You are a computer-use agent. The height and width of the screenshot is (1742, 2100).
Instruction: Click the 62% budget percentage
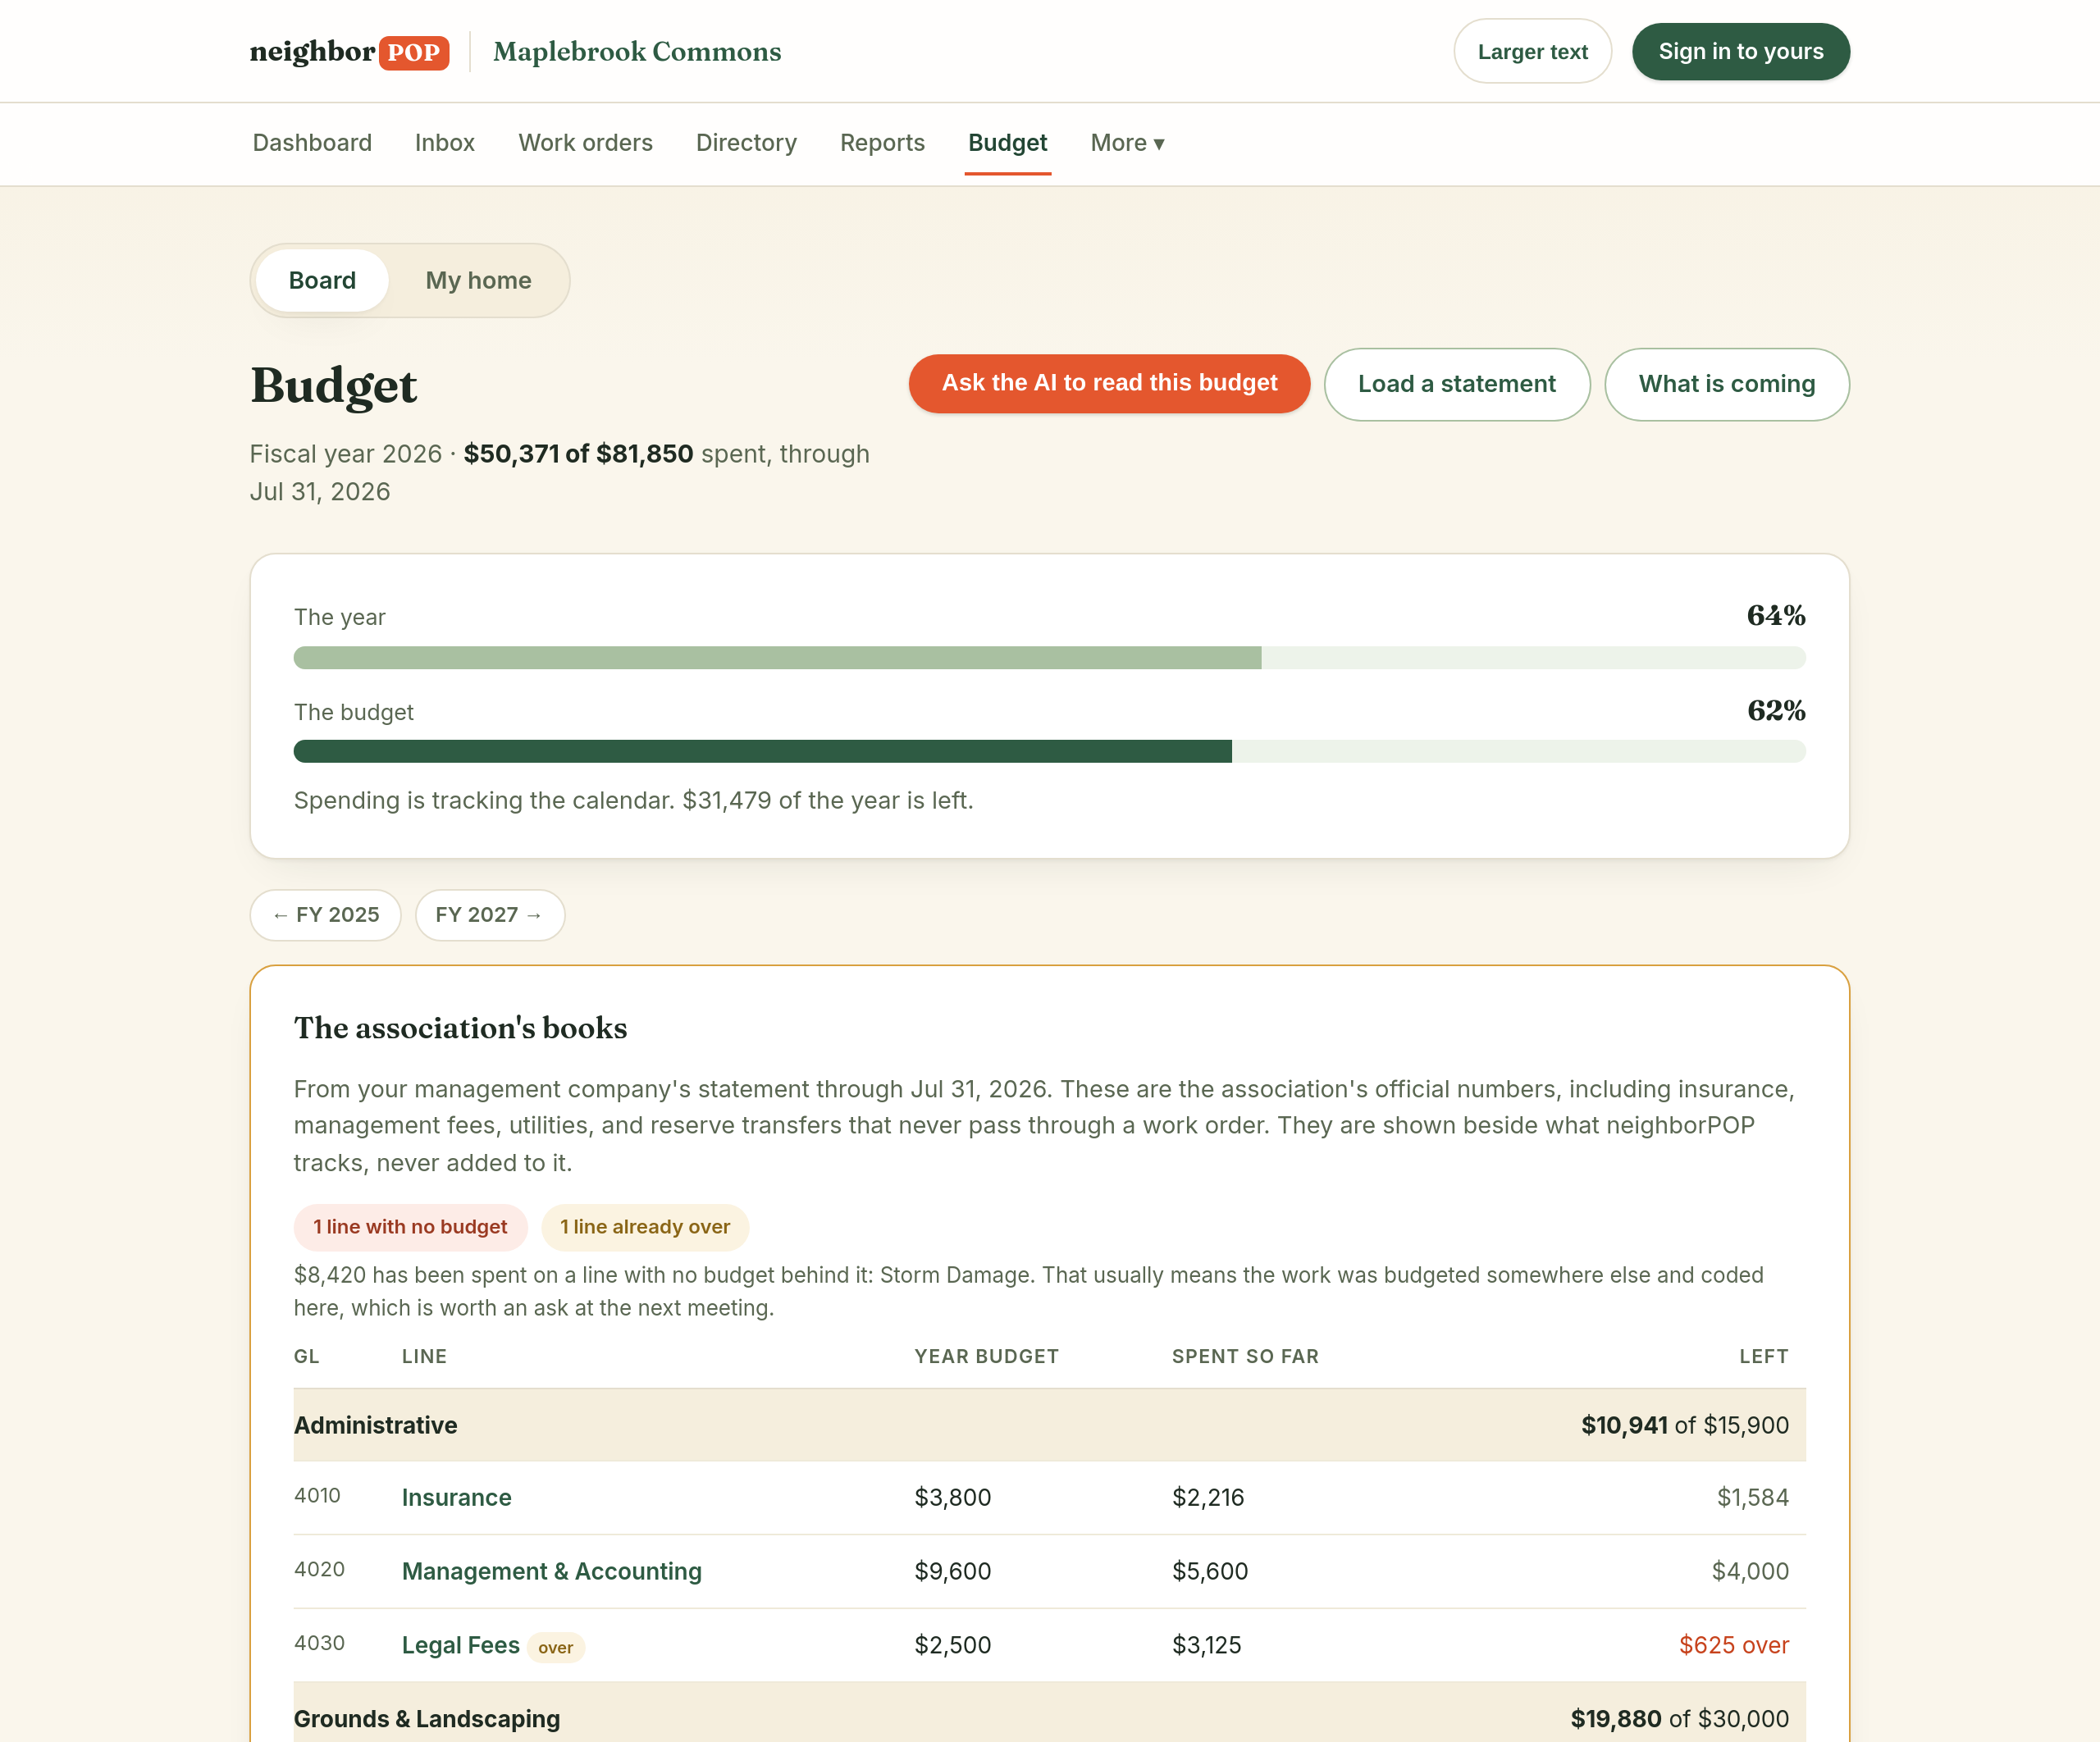tap(1775, 710)
